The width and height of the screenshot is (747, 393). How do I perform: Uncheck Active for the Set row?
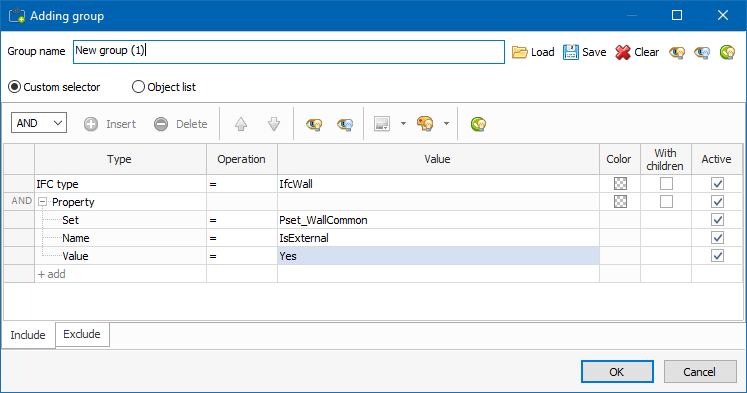717,220
